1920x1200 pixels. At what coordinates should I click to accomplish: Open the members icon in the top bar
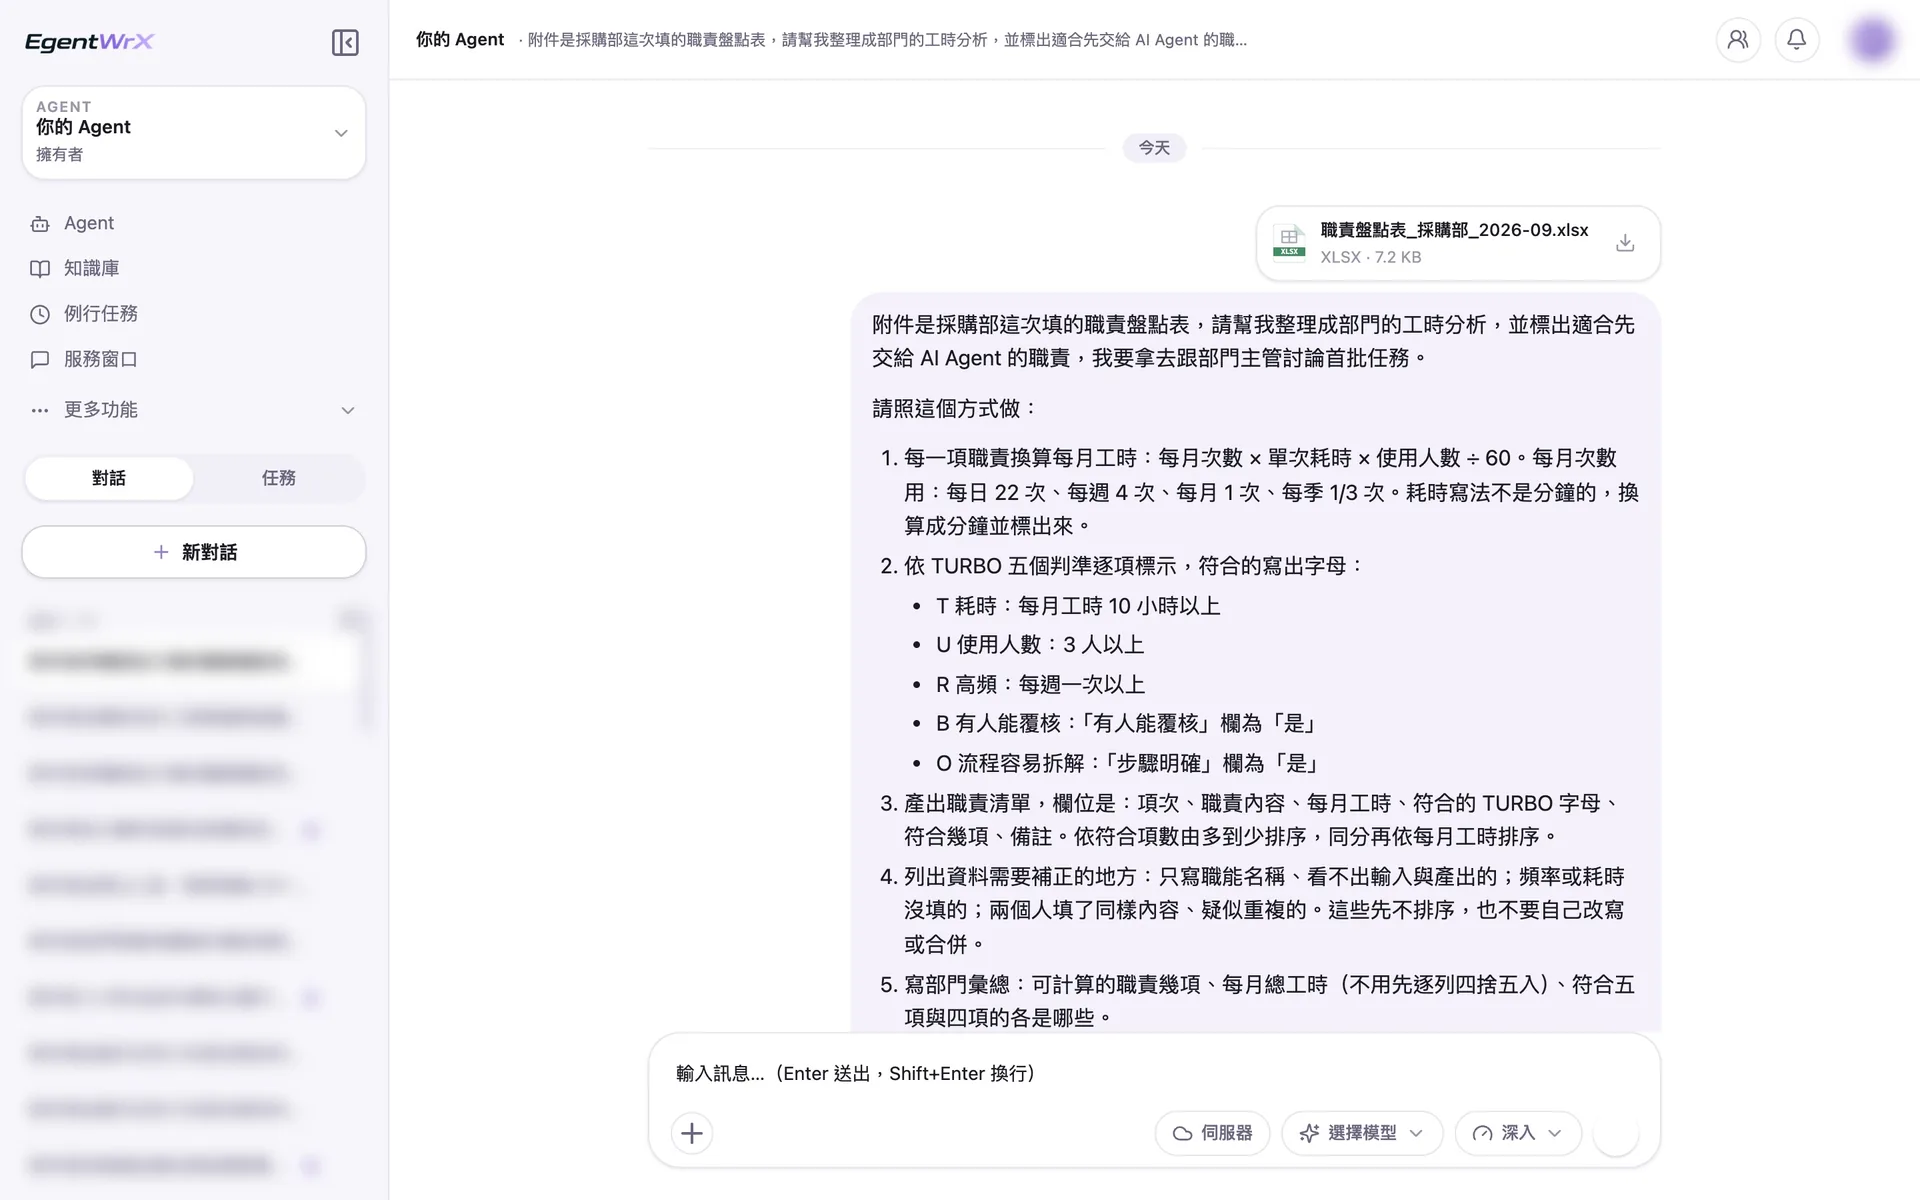[1738, 40]
